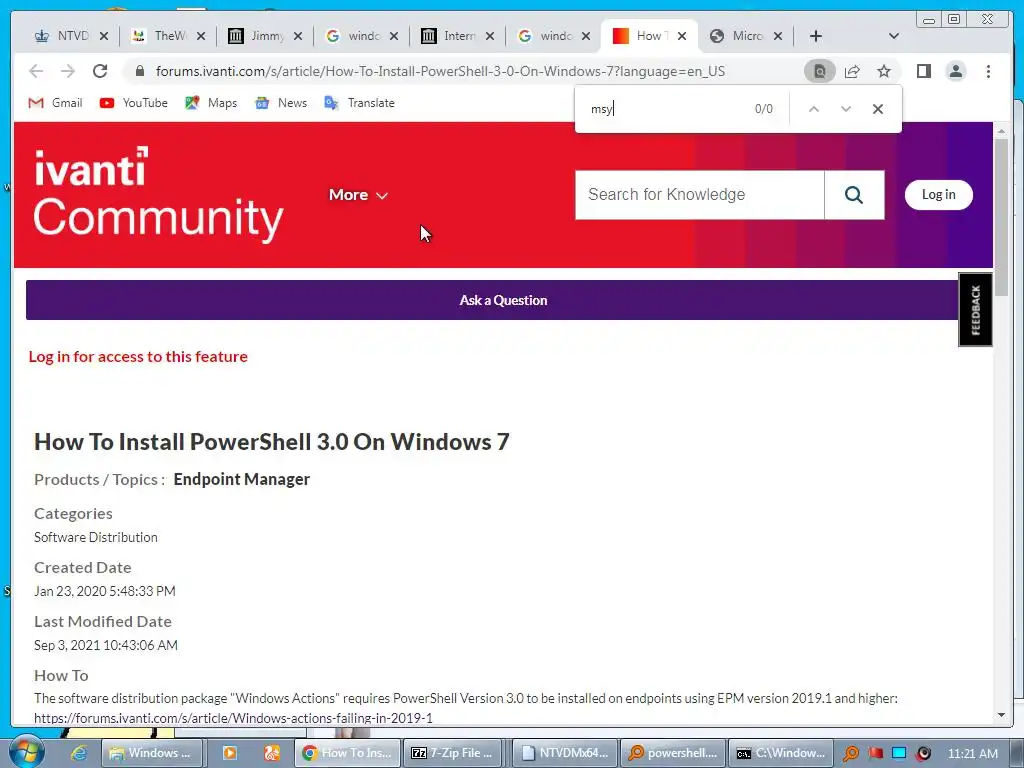Click the Search for Knowledge input field
The height and width of the screenshot is (768, 1024).
coord(699,195)
